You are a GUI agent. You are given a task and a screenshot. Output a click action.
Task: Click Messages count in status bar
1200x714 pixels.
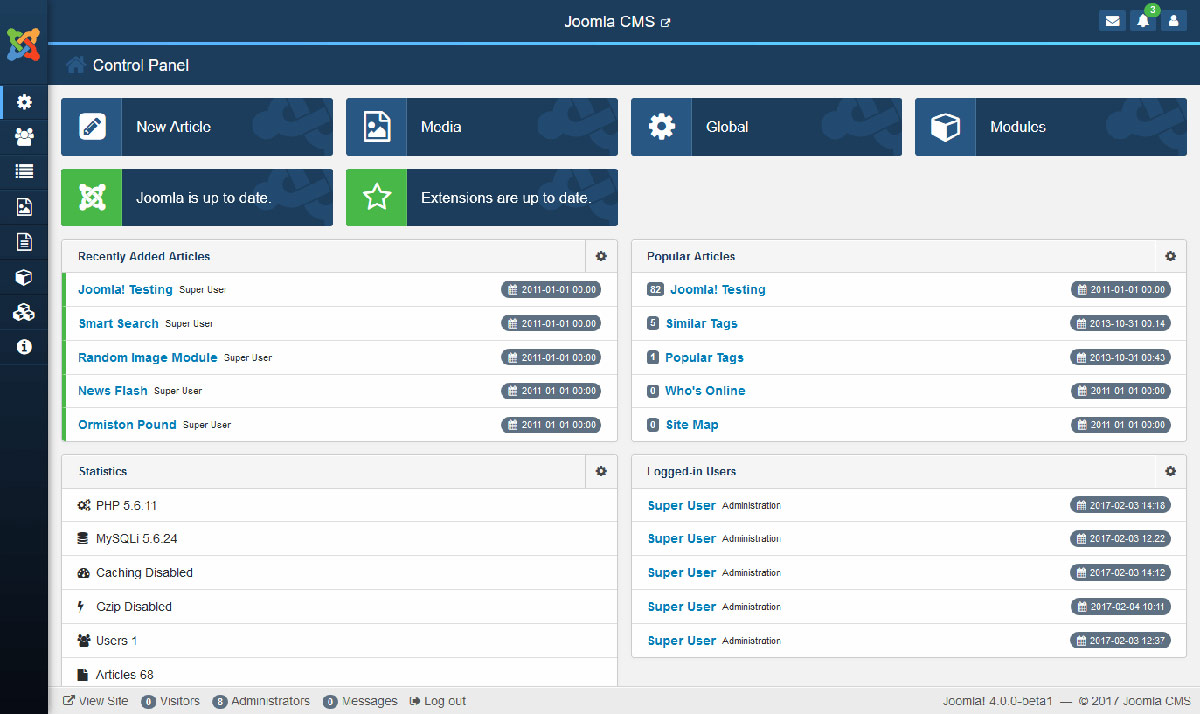(360, 701)
